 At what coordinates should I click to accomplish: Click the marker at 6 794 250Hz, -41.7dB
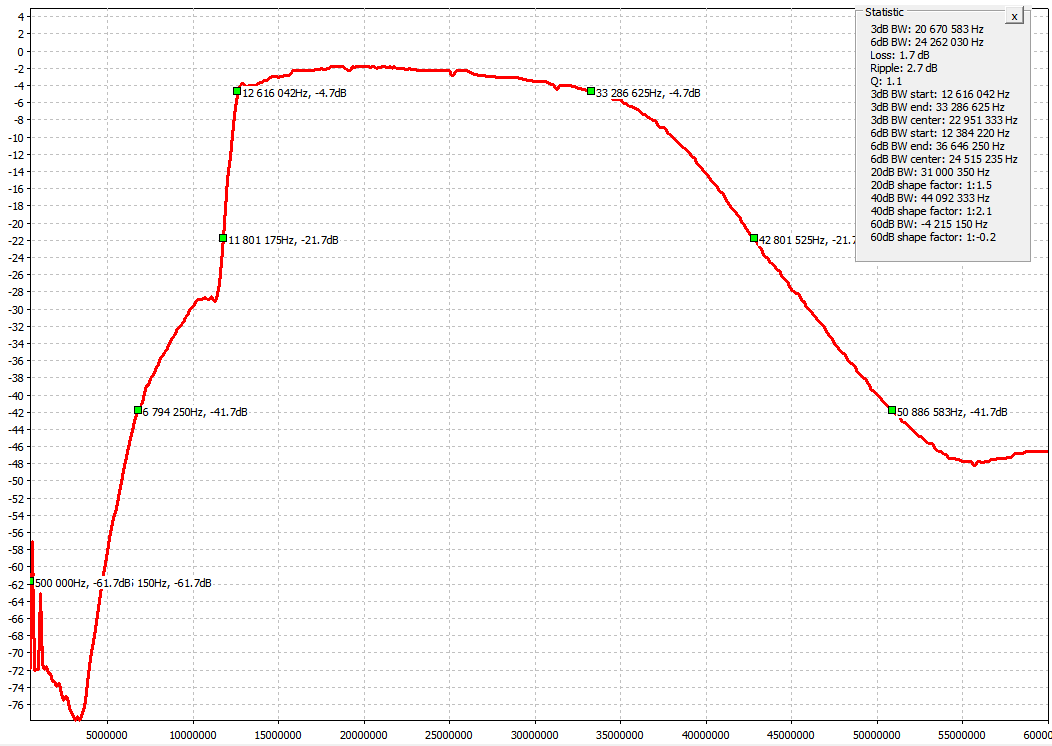tap(137, 410)
